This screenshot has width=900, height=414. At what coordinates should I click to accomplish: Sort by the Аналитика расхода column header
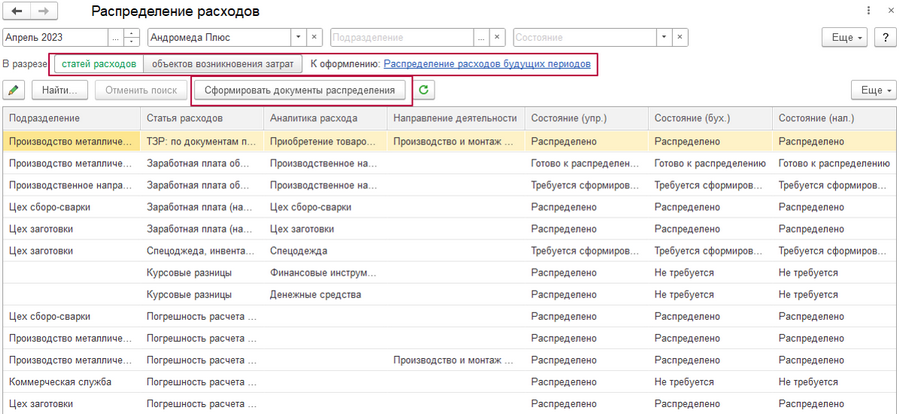pyautogui.click(x=325, y=118)
